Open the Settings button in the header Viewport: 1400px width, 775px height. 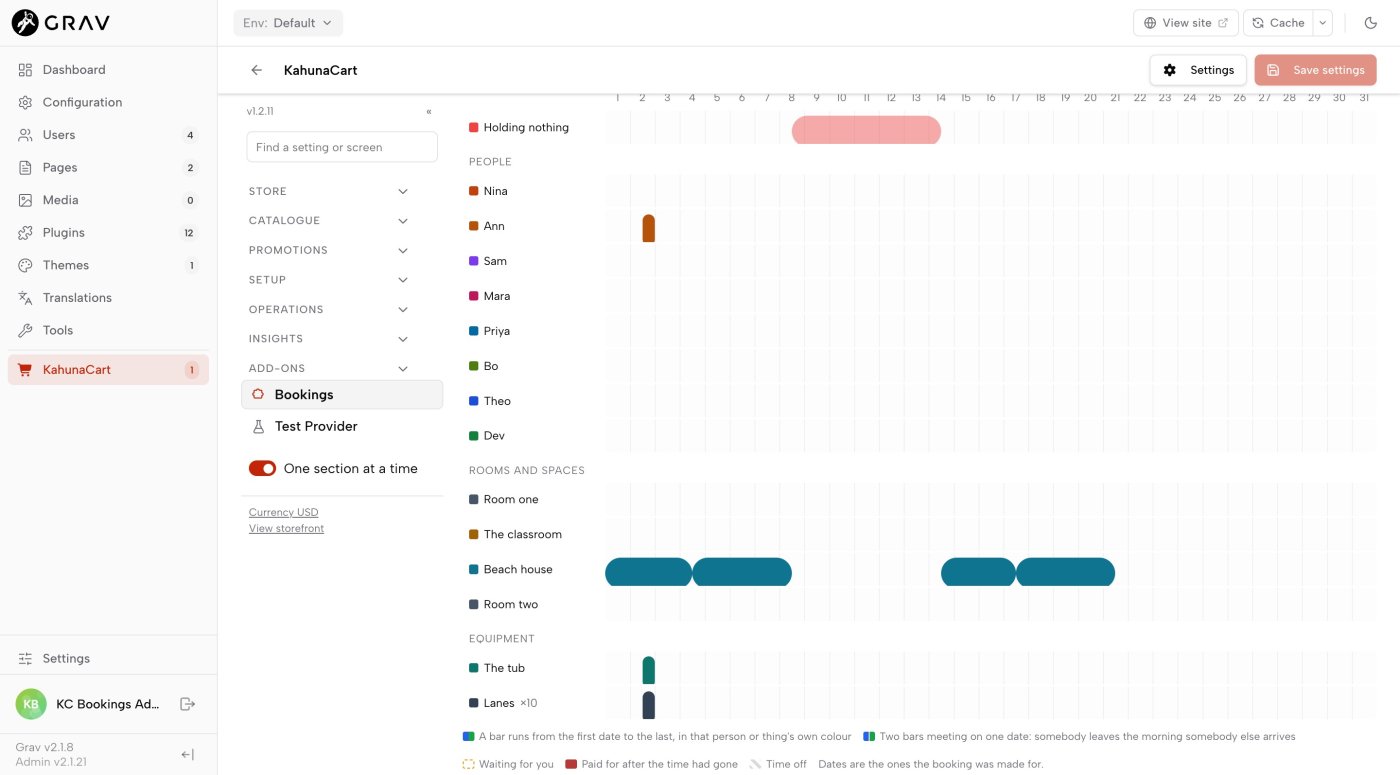pos(1198,70)
